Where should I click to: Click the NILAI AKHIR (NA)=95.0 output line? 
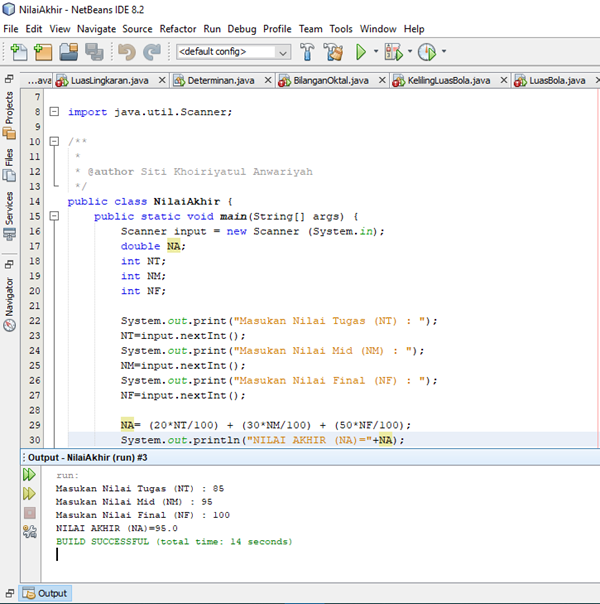pos(117,528)
